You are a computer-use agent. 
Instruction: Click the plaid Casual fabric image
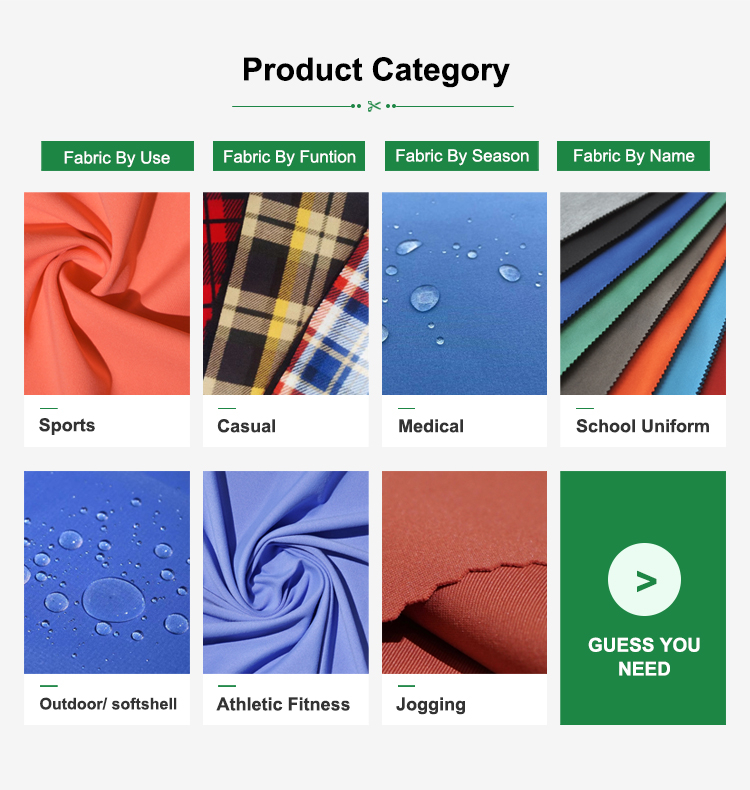pos(286,293)
